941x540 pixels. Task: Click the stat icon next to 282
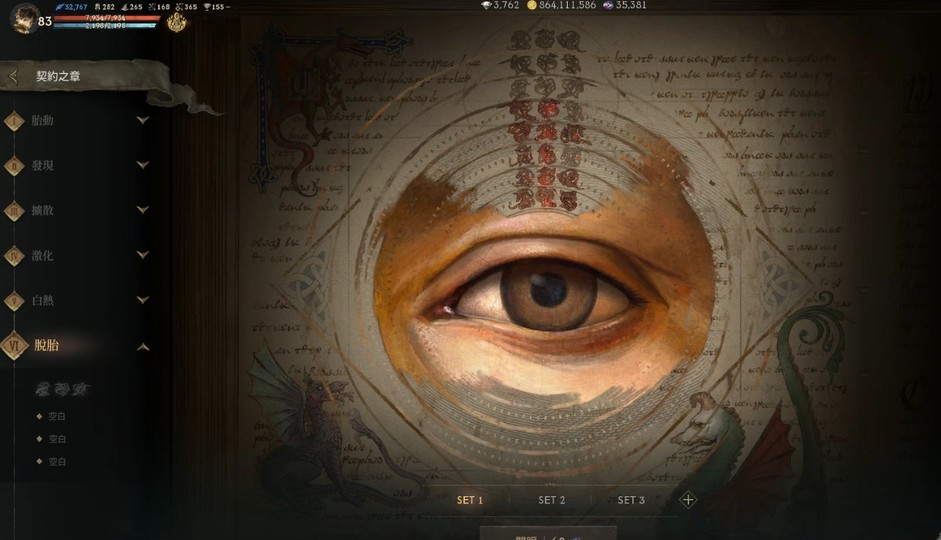tap(97, 7)
